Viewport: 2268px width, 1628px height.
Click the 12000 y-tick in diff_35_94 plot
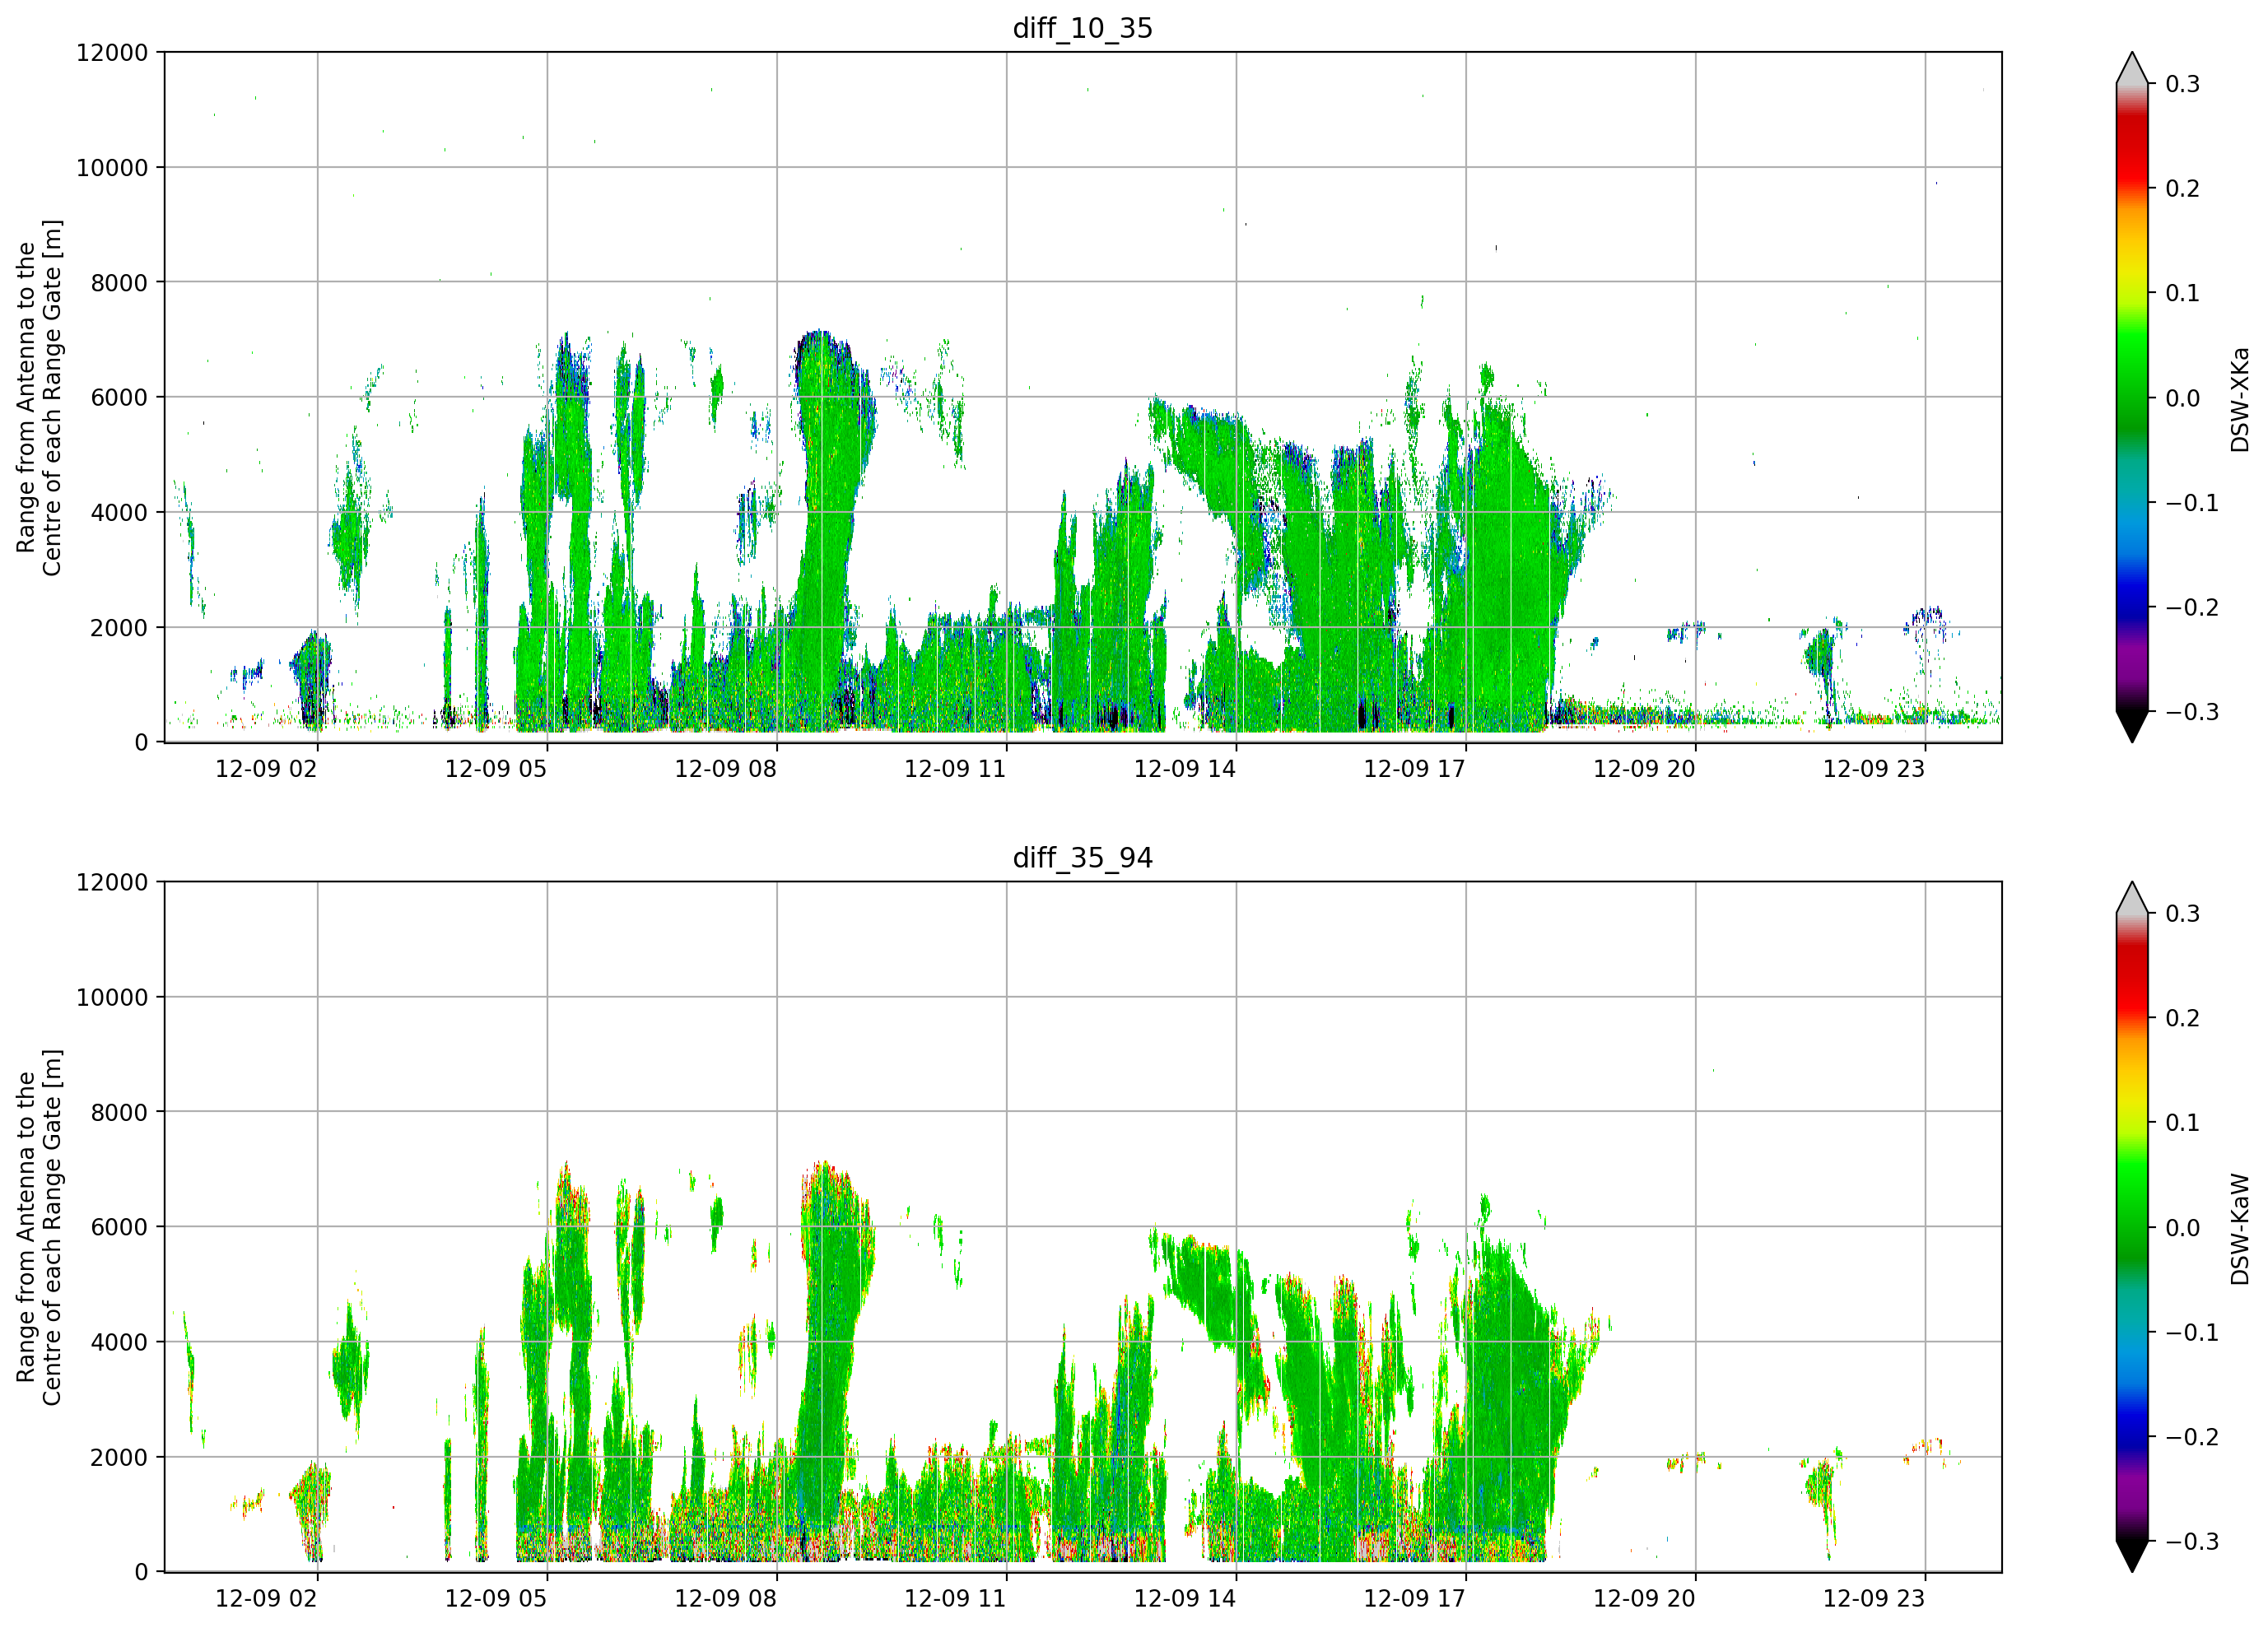tap(112, 882)
